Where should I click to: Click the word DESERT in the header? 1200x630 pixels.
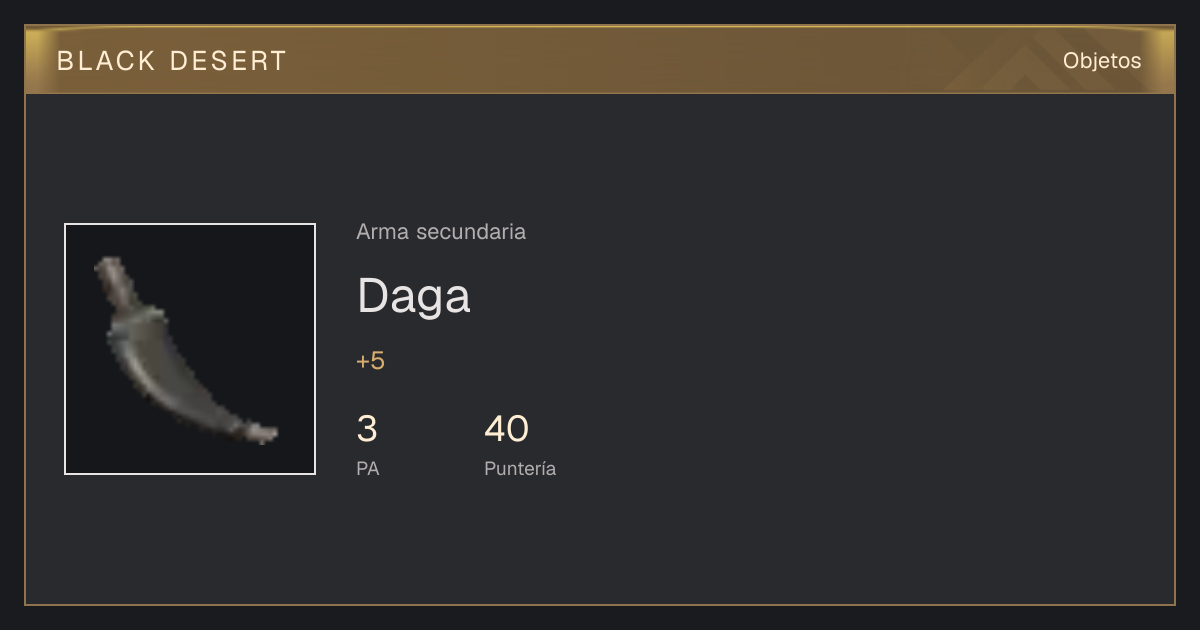[x=229, y=61]
